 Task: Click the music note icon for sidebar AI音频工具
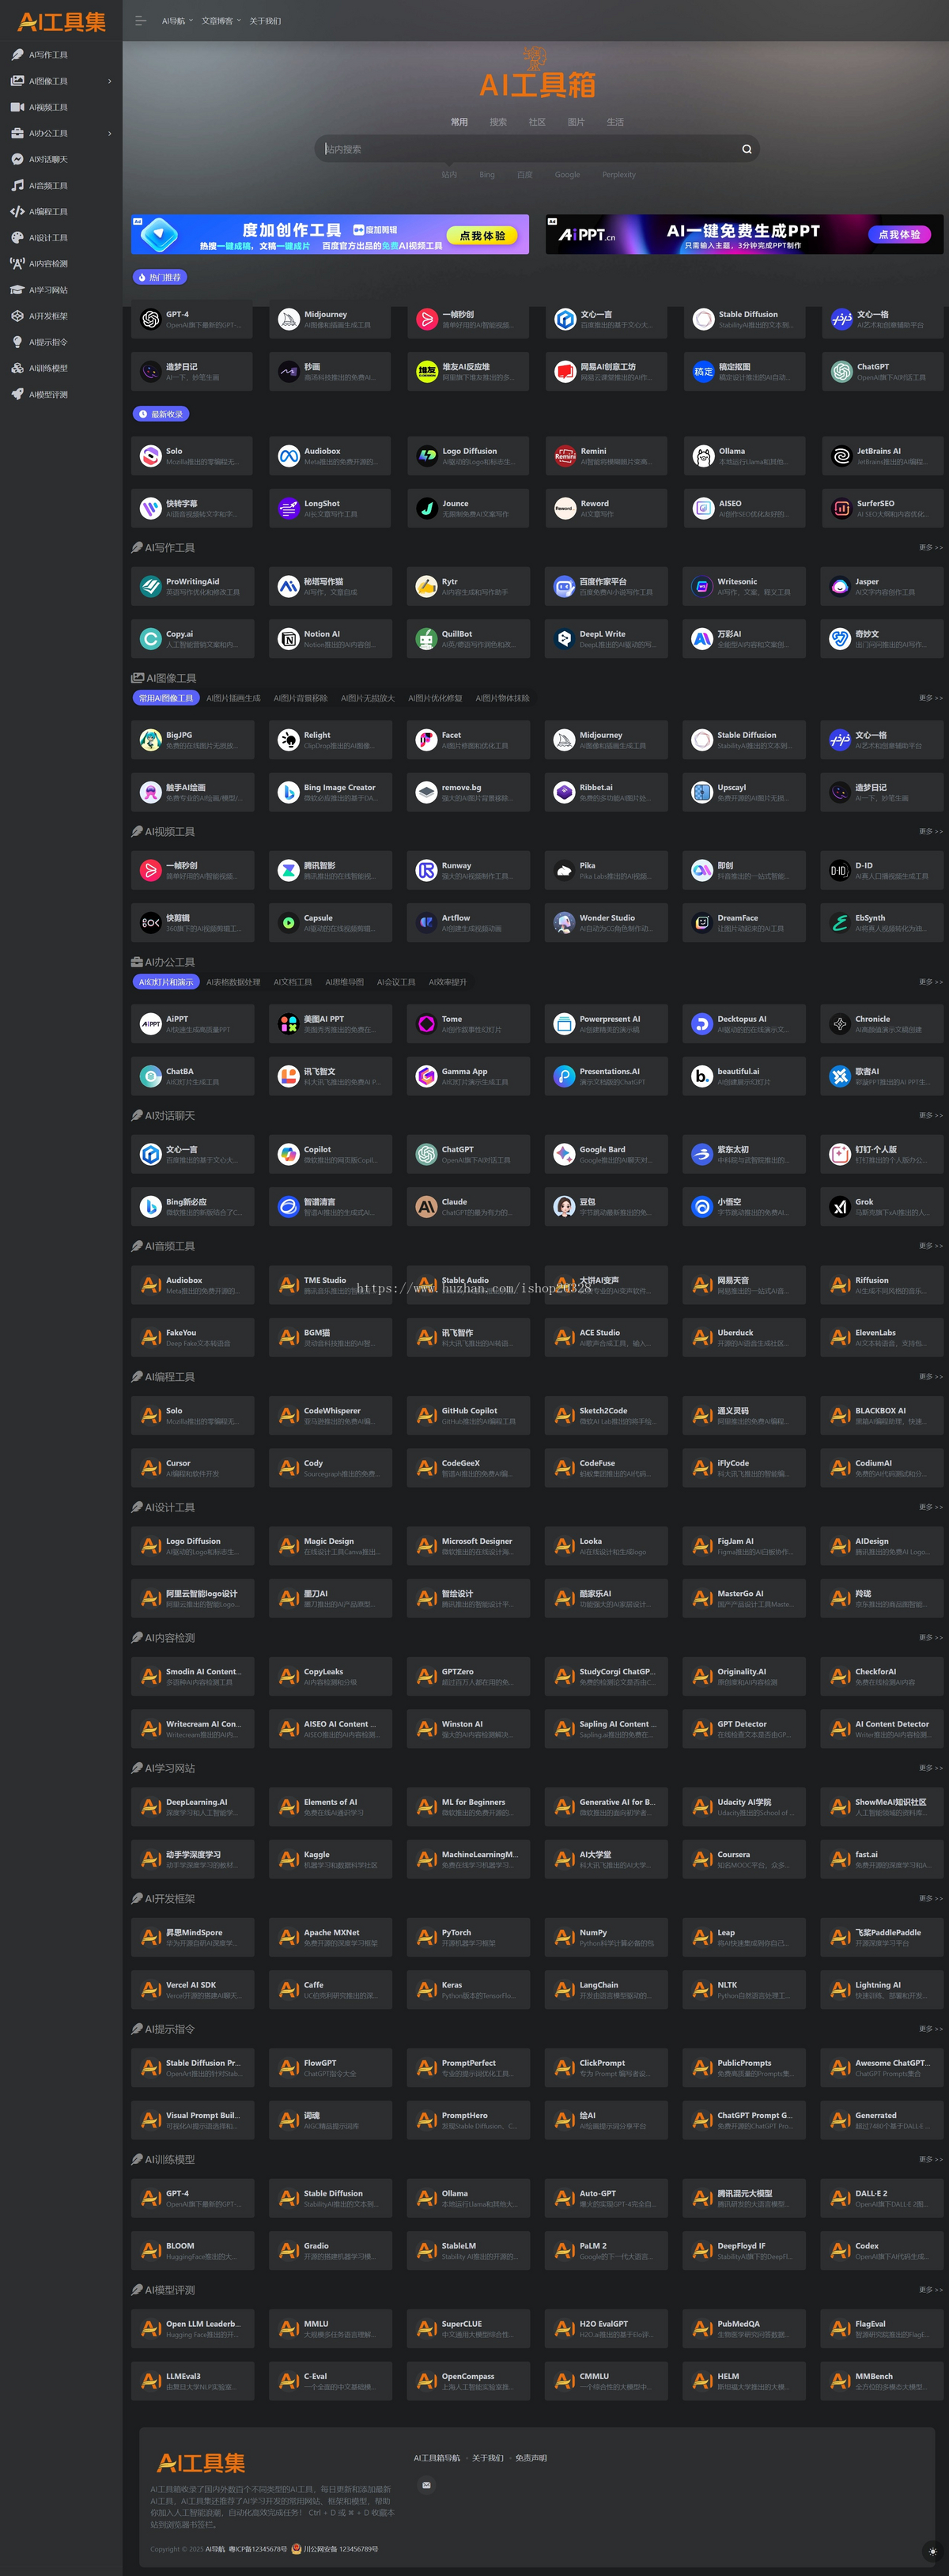coord(17,185)
